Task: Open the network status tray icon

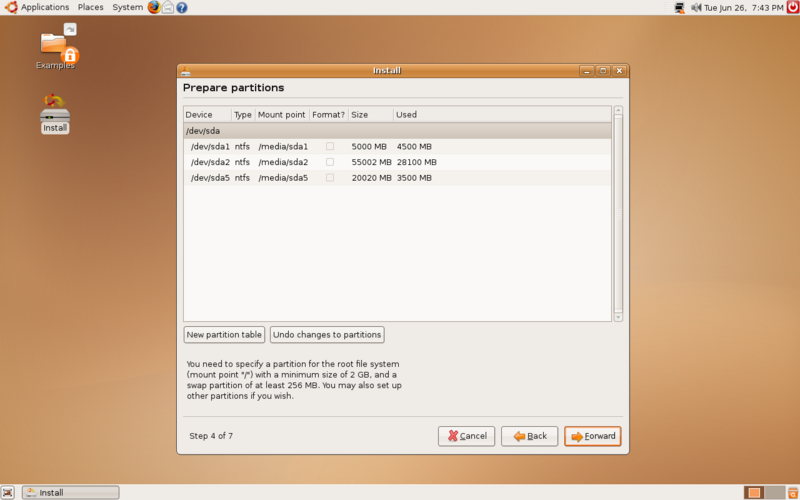Action: pos(679,8)
